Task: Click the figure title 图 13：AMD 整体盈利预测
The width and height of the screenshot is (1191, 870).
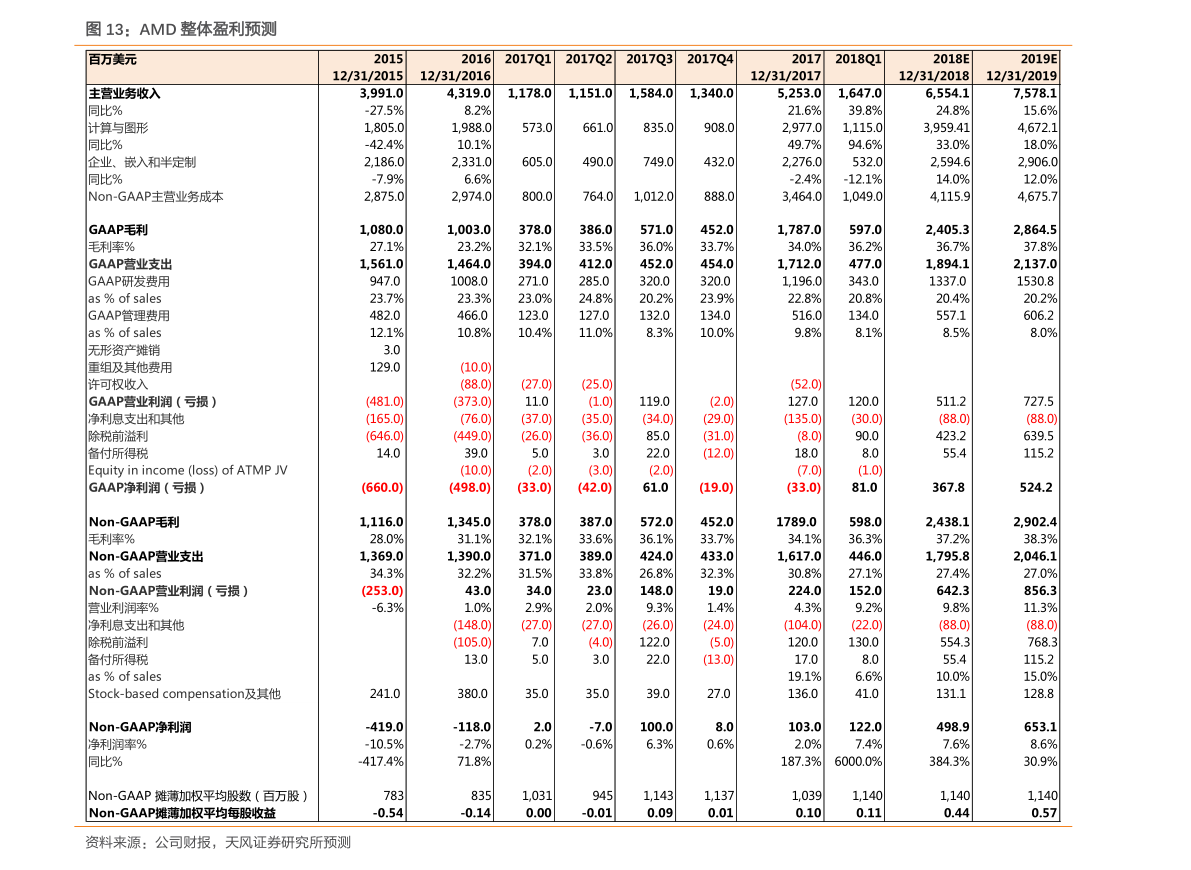Action: (x=181, y=30)
